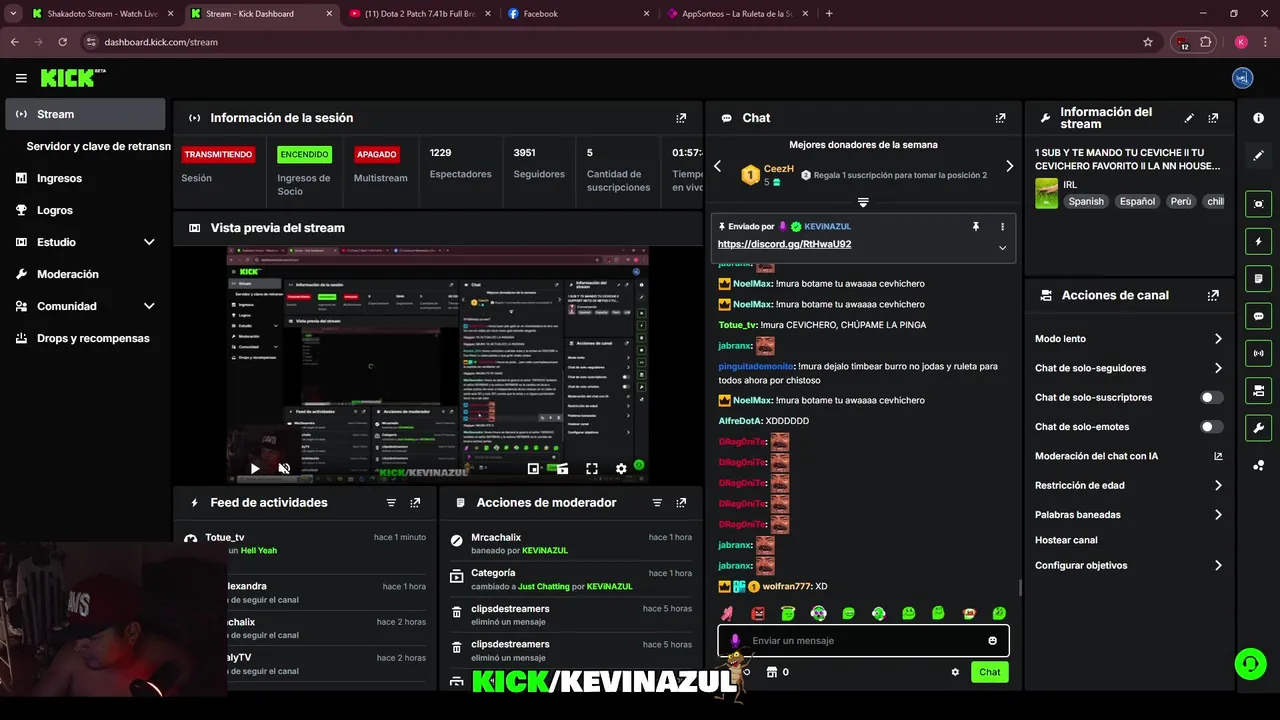
Task: Switch to the Shakadoto Stream browser tab
Action: [x=102, y=14]
